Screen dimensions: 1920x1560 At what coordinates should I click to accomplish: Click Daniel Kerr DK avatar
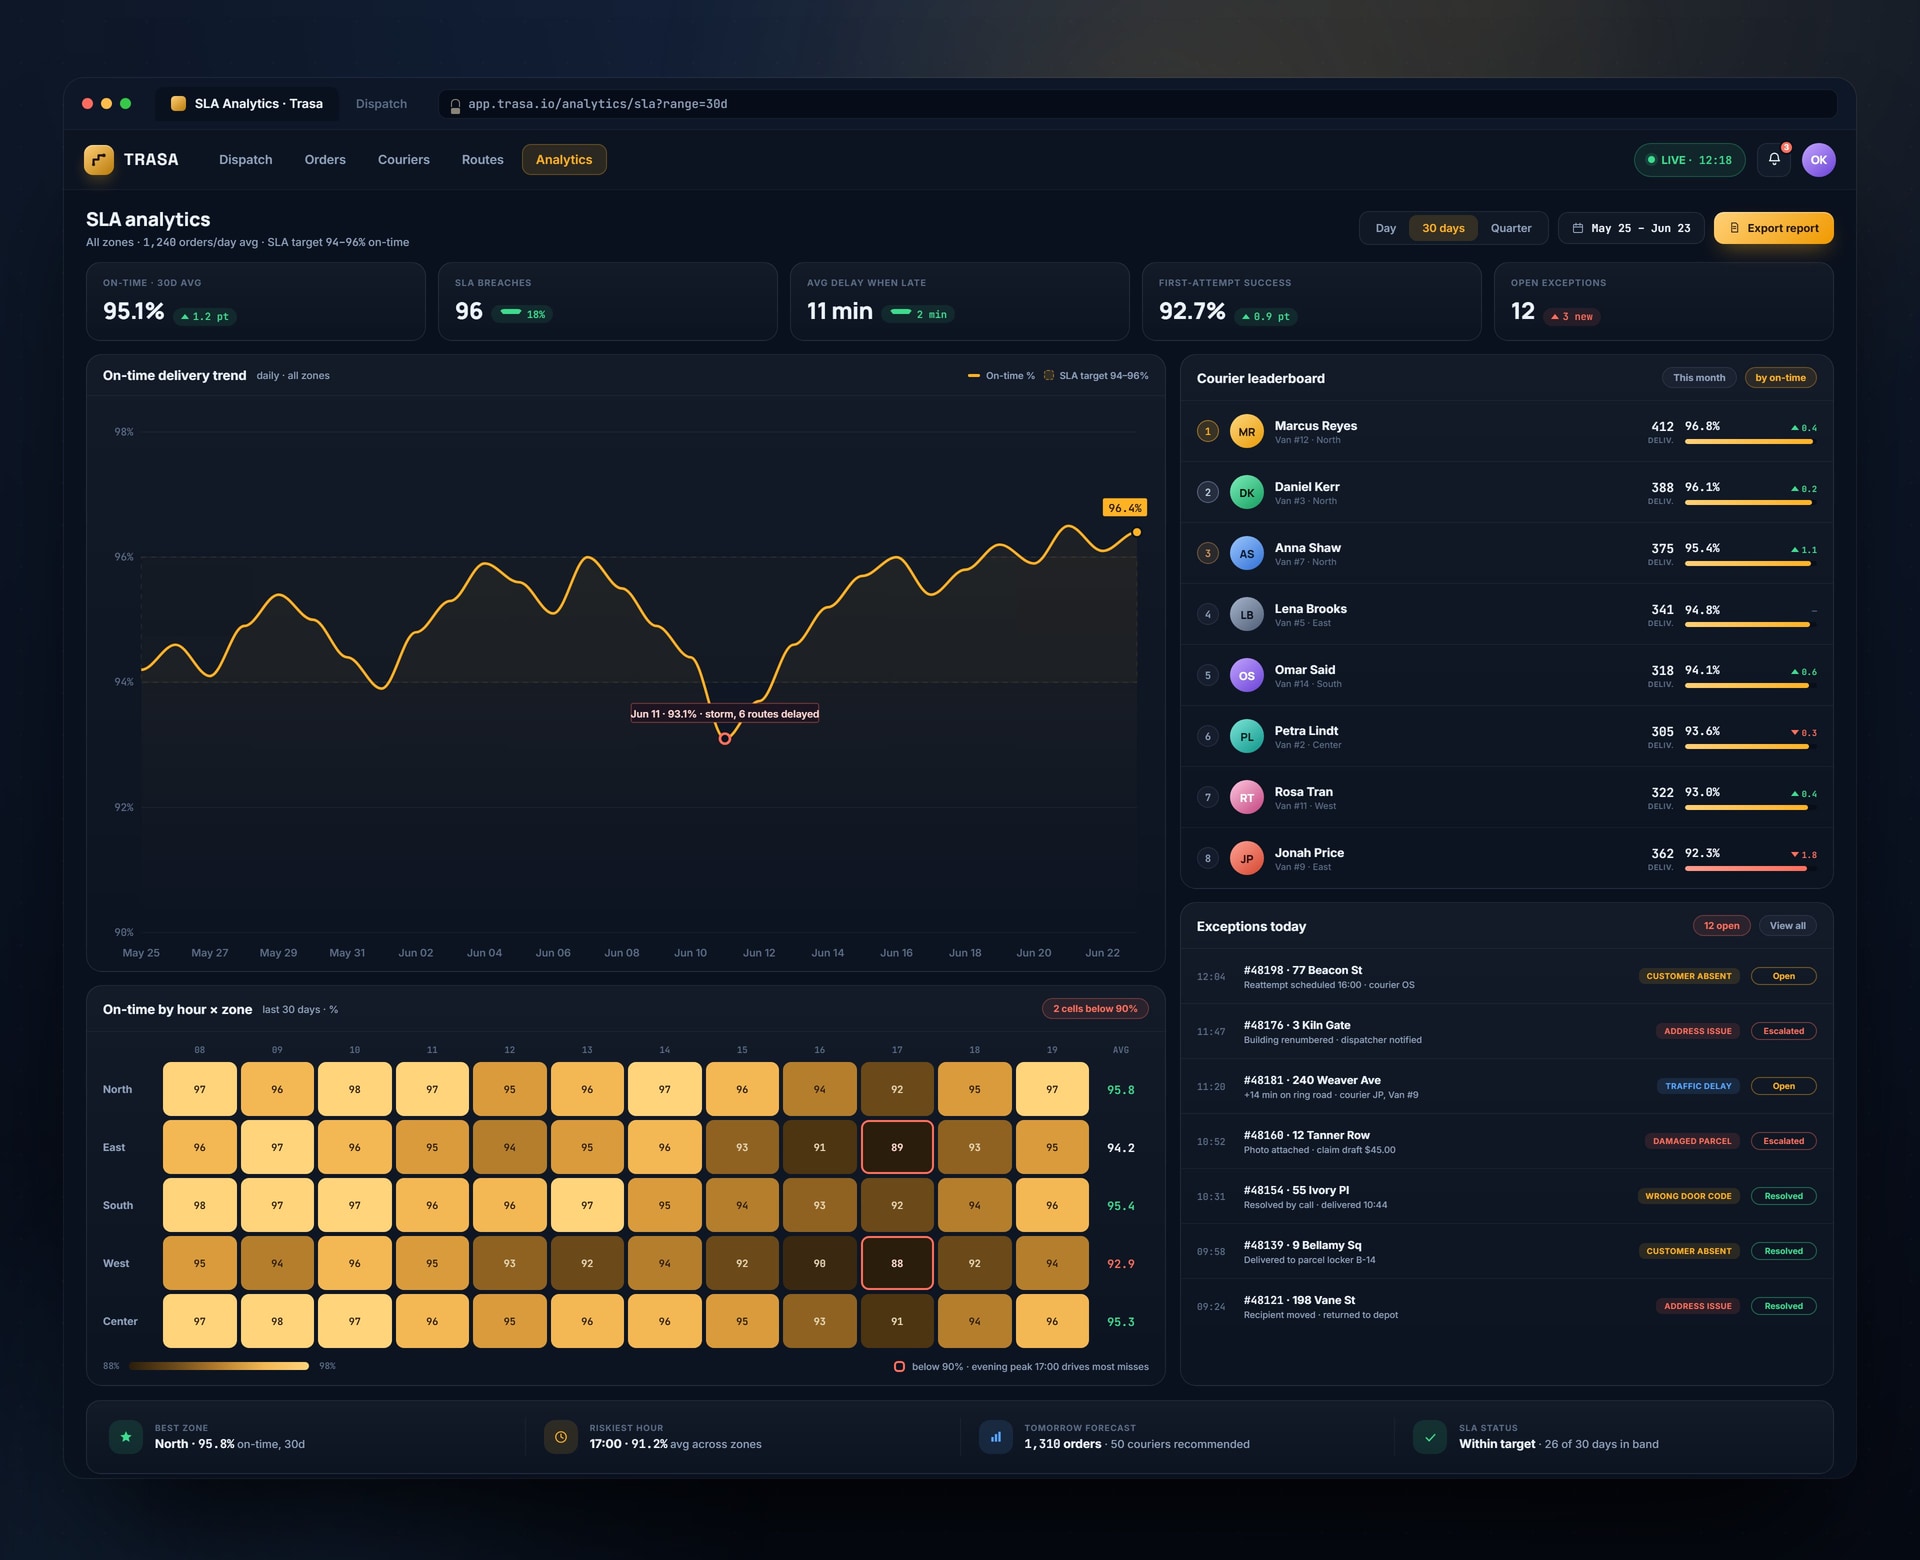pyautogui.click(x=1246, y=493)
